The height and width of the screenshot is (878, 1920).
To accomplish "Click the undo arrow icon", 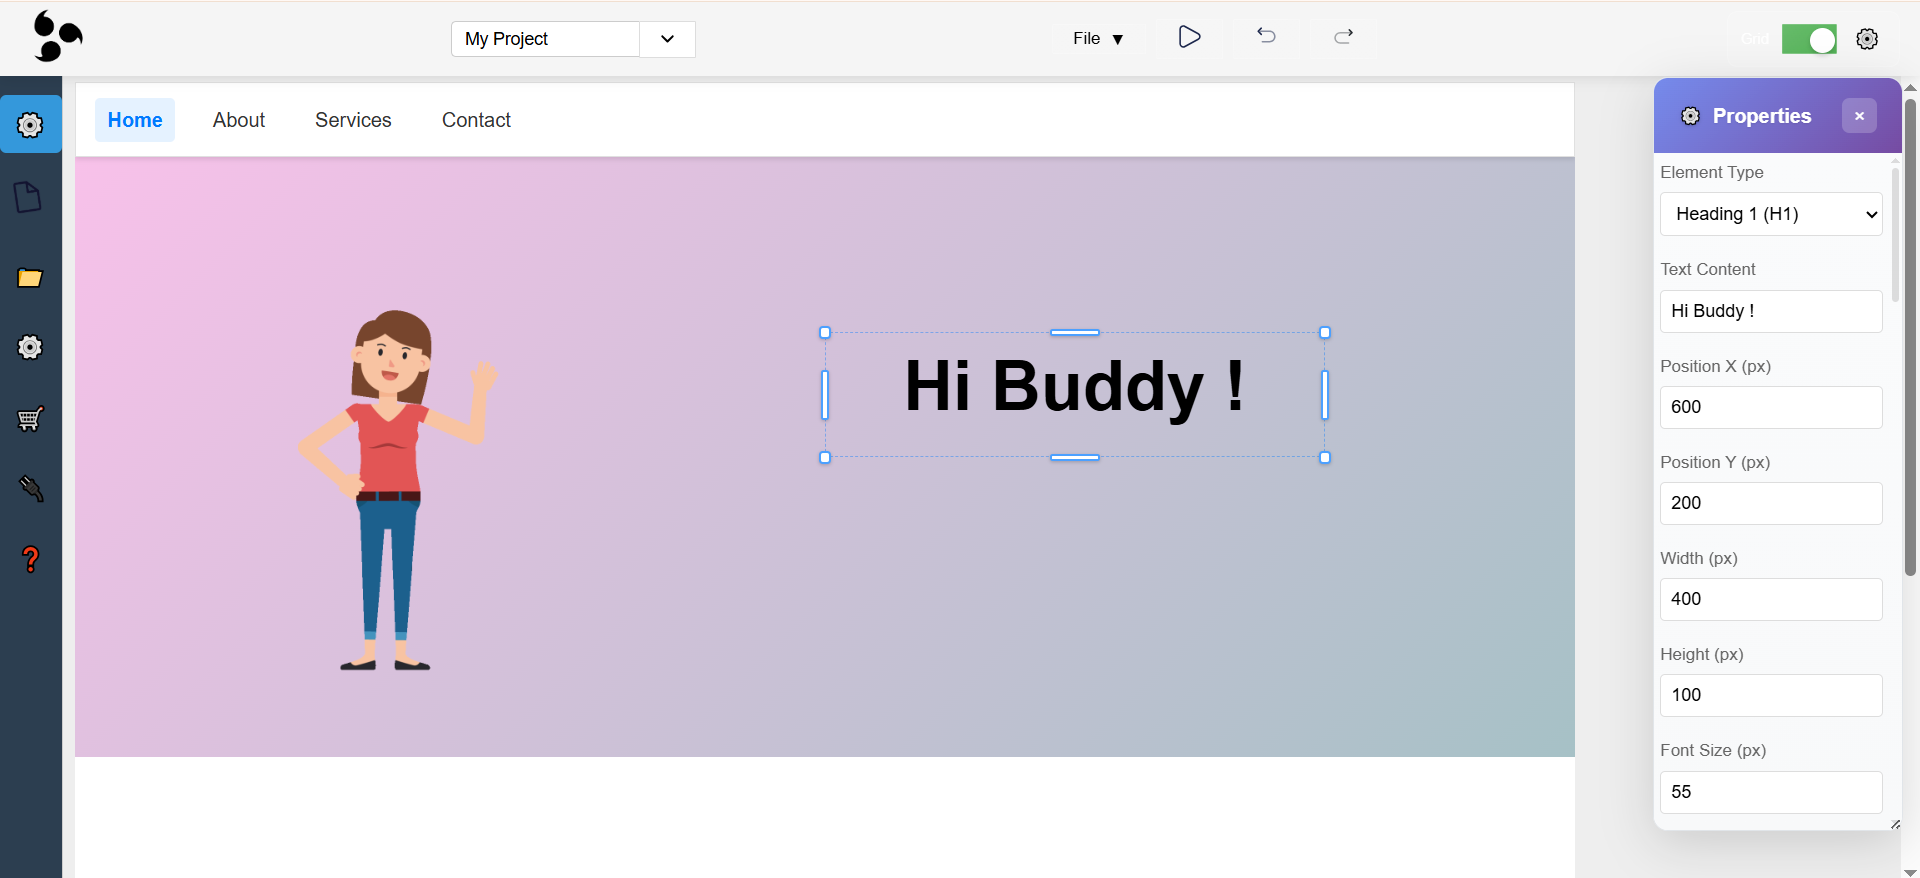I will 1266,37.
